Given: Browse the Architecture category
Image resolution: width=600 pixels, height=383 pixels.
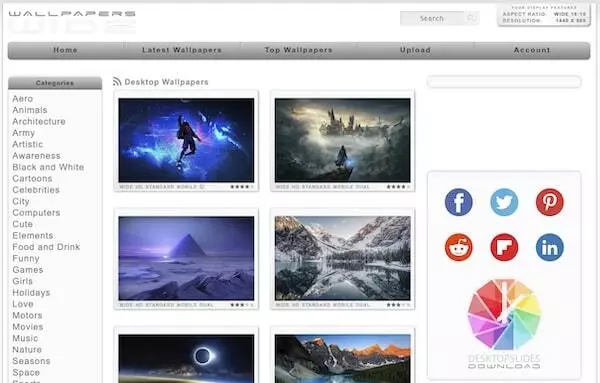Looking at the screenshot, I should pos(39,121).
